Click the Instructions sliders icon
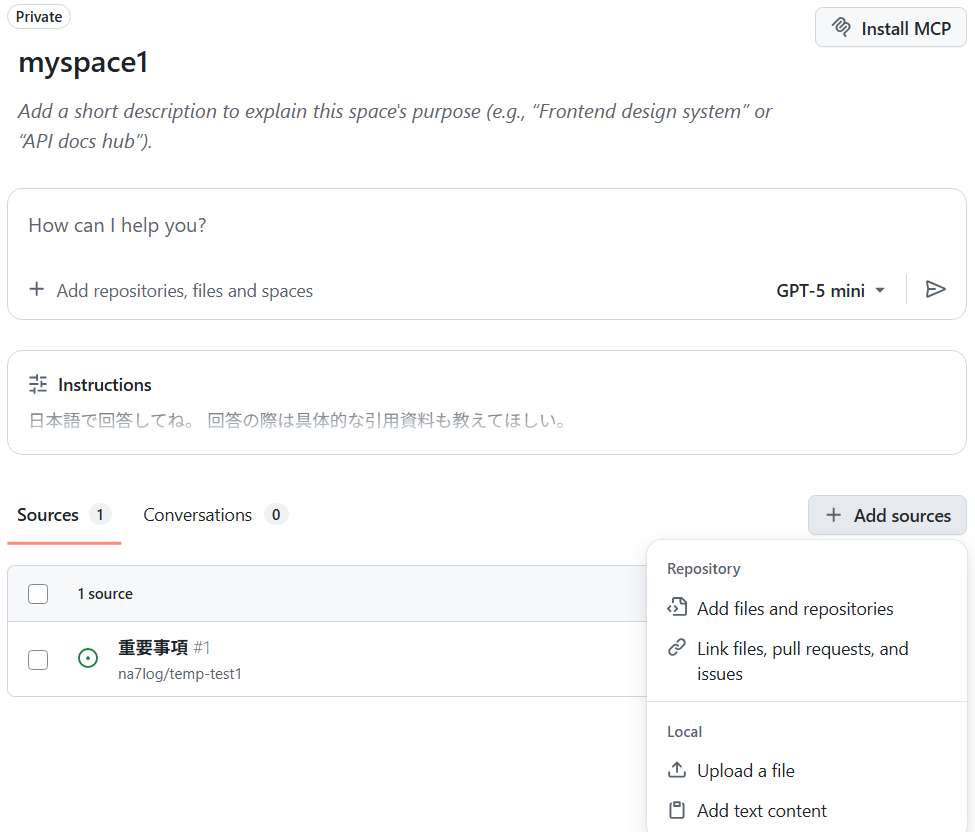975x832 pixels. (38, 384)
